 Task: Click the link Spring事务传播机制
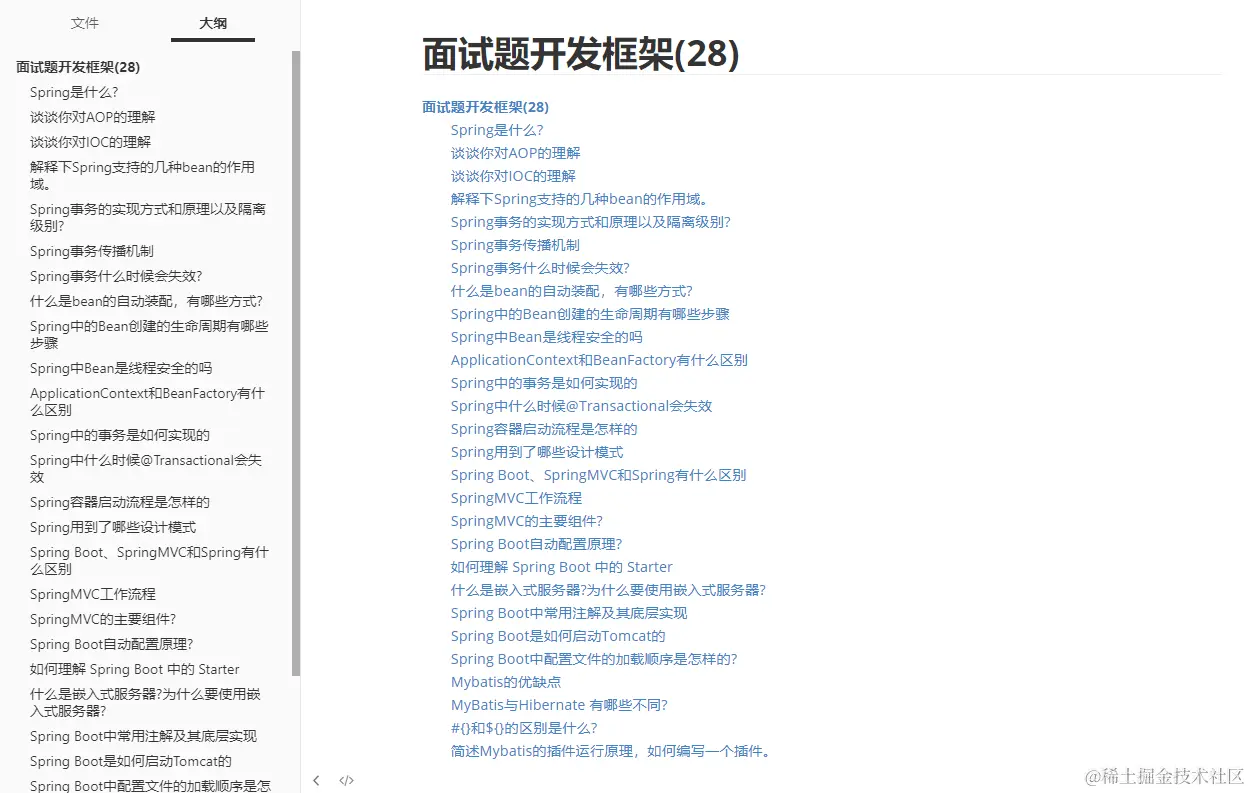coord(515,245)
